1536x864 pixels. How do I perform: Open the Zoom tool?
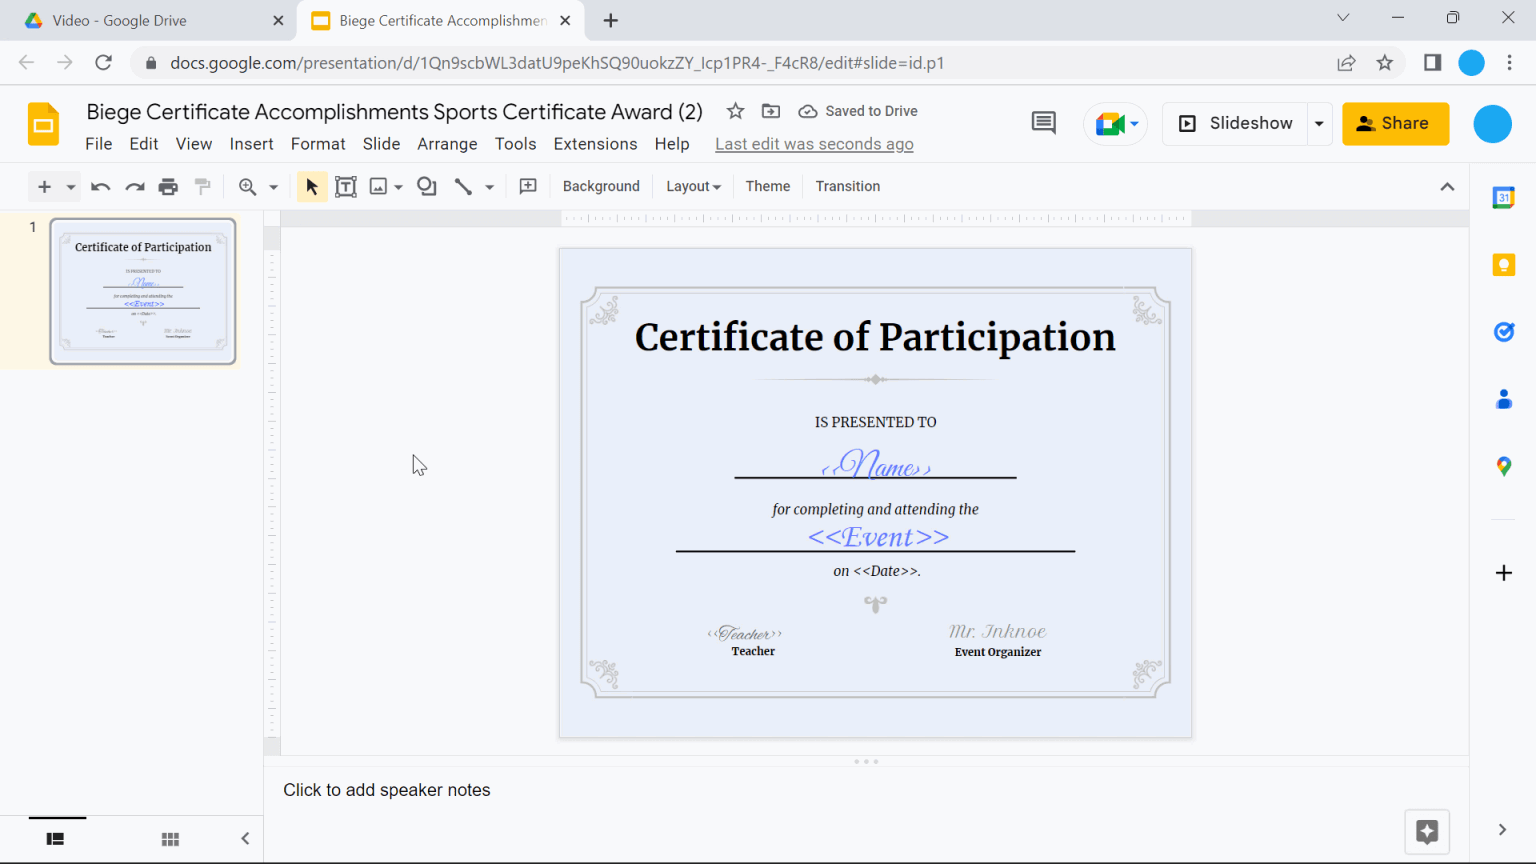point(246,186)
